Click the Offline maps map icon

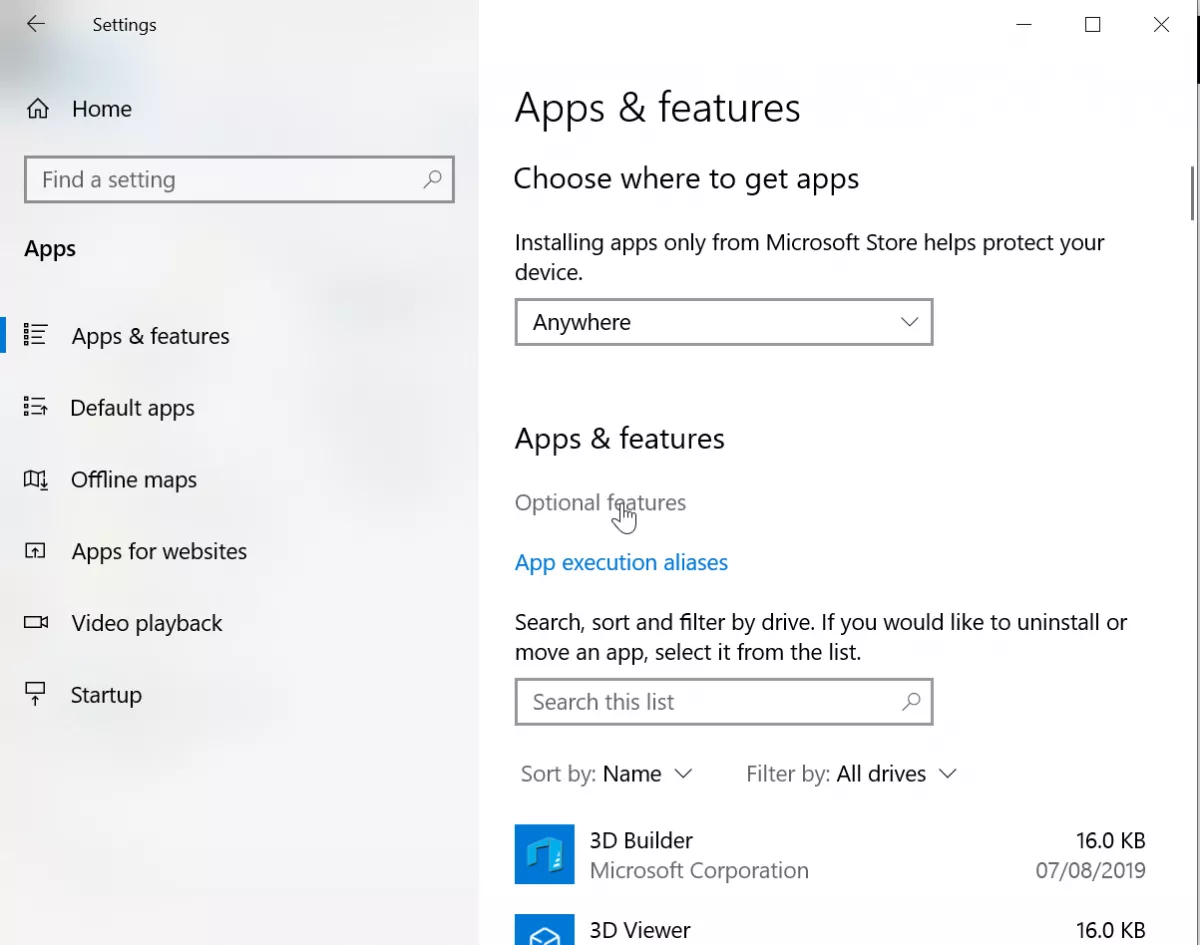35,479
